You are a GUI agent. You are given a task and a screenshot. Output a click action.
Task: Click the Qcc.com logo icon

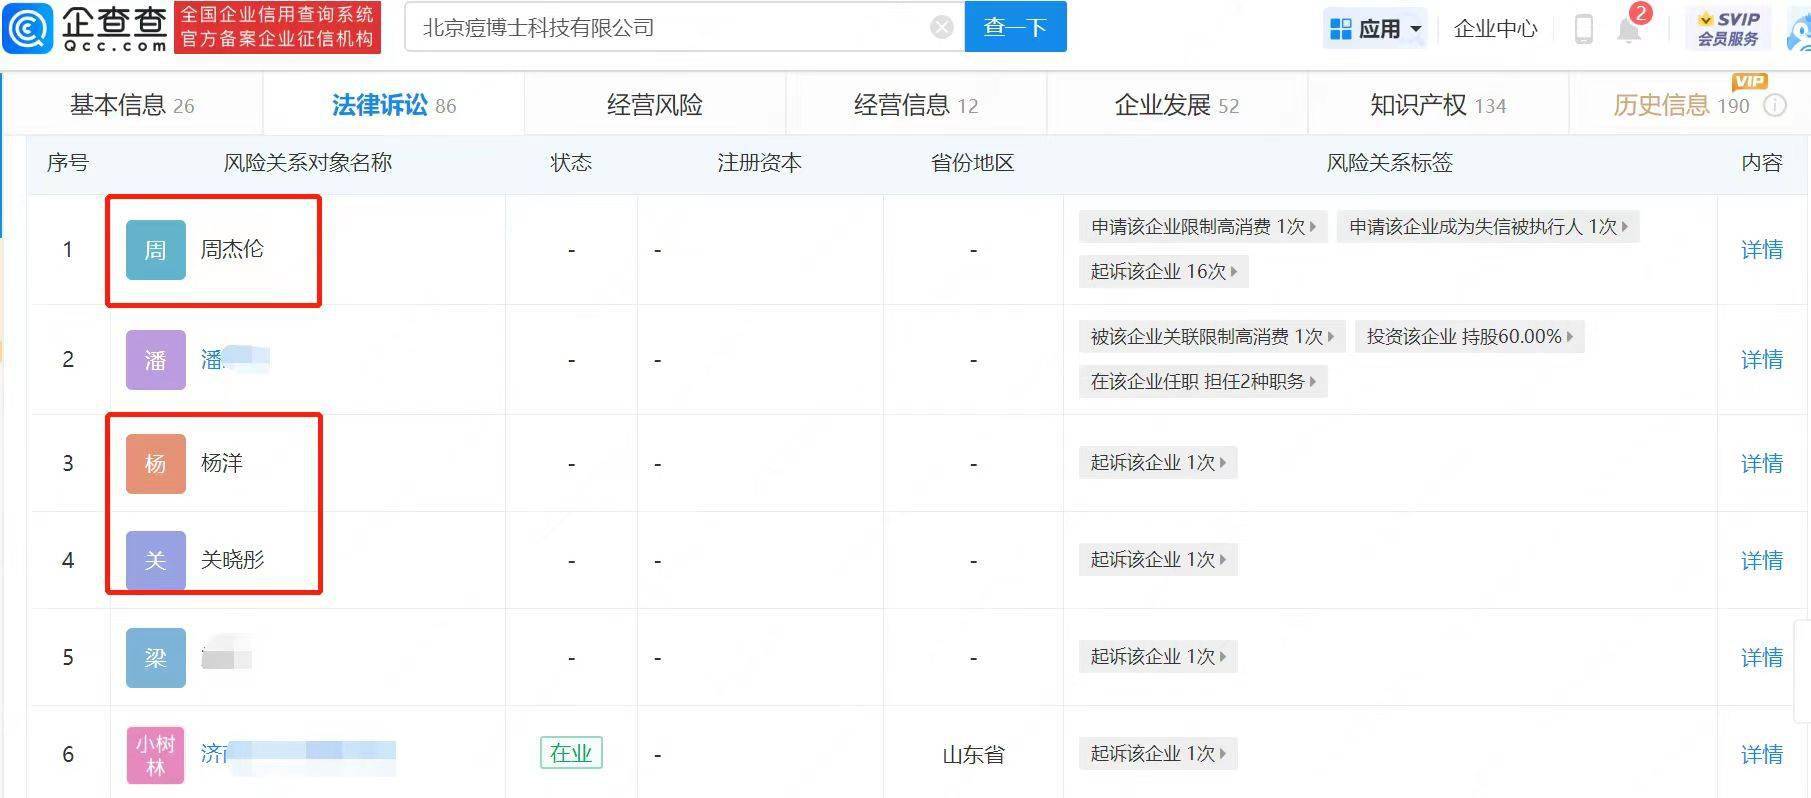point(28,28)
